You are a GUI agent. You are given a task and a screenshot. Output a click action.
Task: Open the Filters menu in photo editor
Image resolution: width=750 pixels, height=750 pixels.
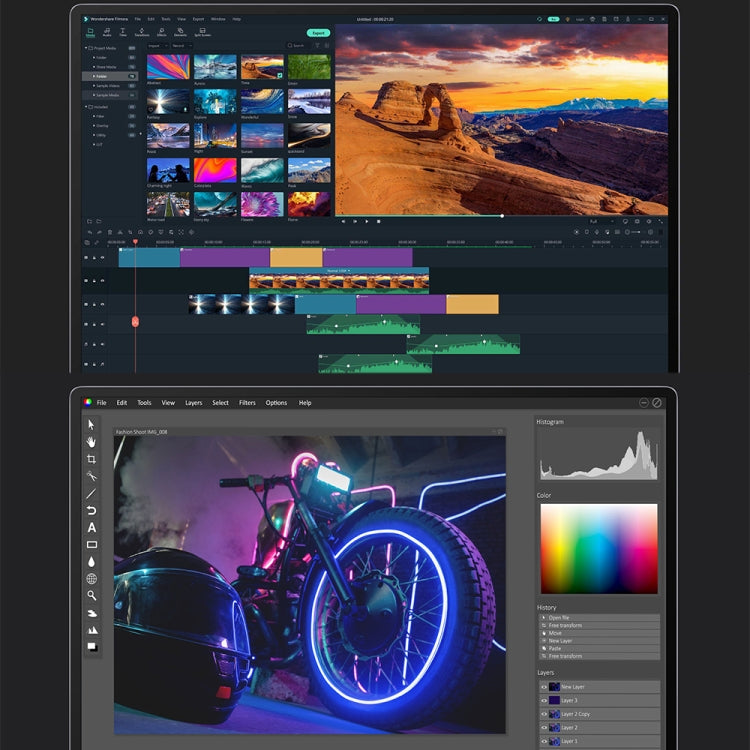pos(247,403)
